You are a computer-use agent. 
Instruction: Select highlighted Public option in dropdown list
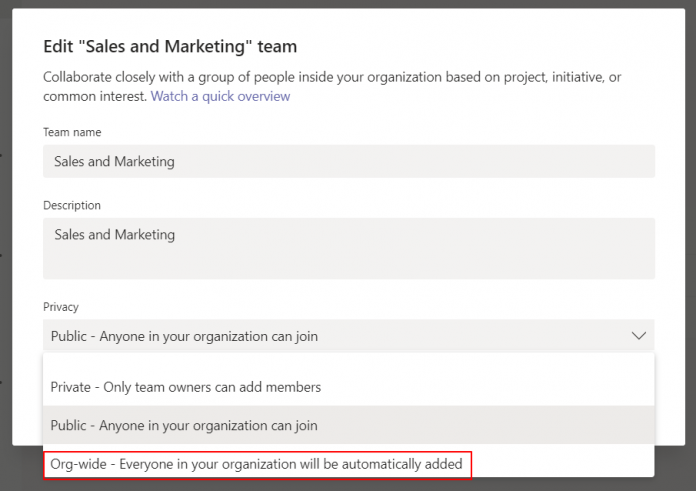[x=349, y=425]
